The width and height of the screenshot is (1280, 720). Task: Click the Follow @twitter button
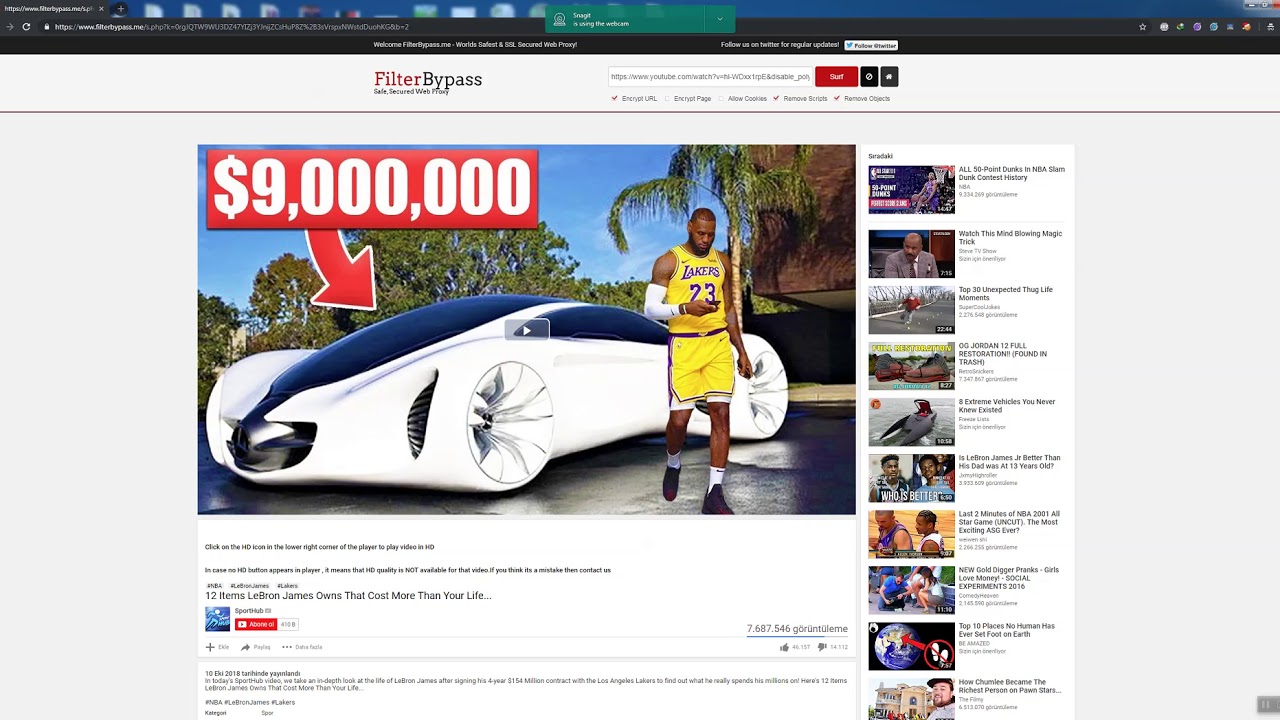pos(871,45)
